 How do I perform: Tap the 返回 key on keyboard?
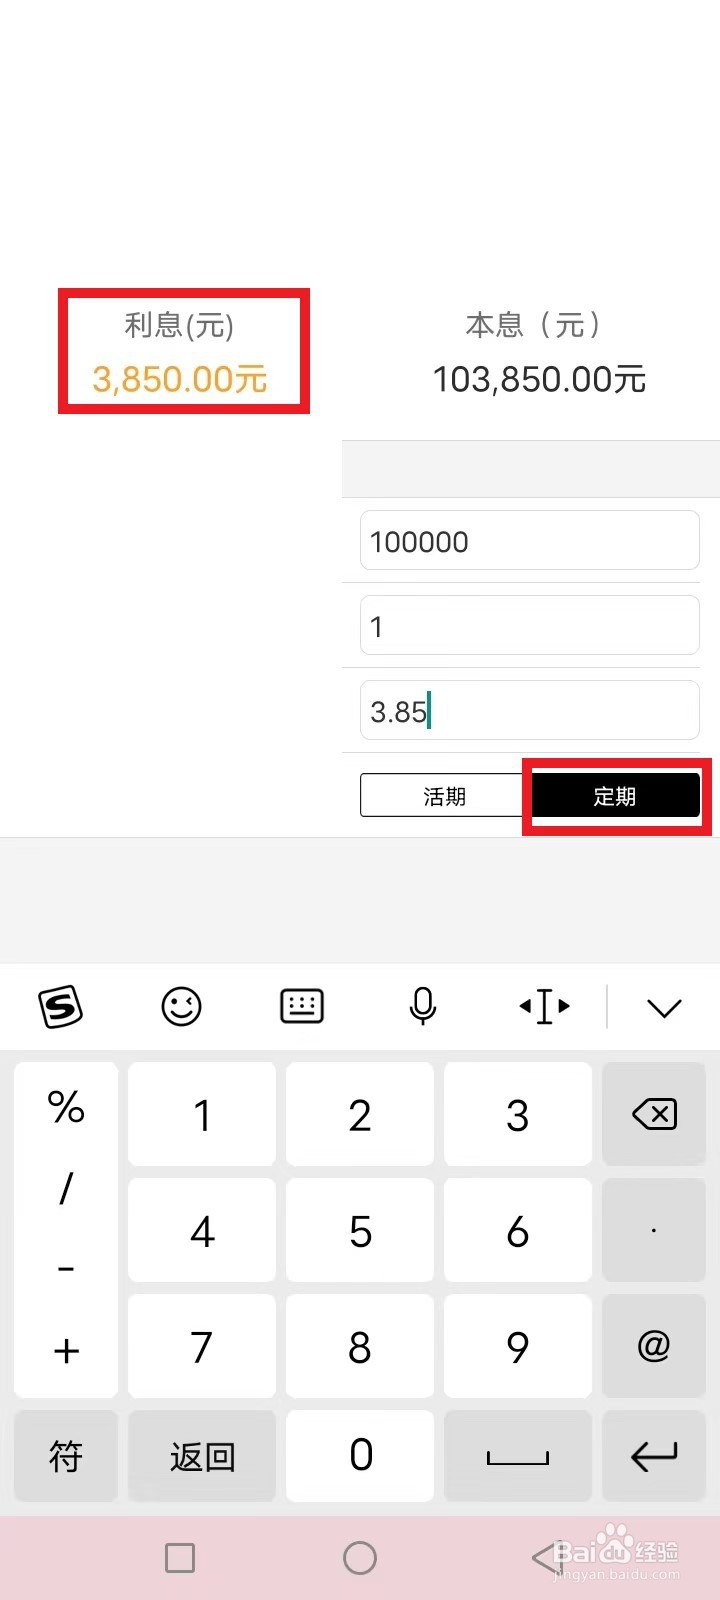[x=202, y=1456]
